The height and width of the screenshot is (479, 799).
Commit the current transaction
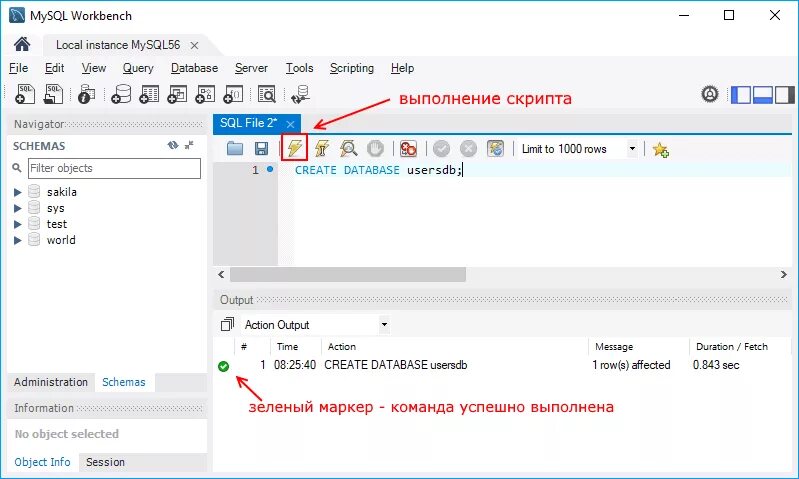(441, 148)
